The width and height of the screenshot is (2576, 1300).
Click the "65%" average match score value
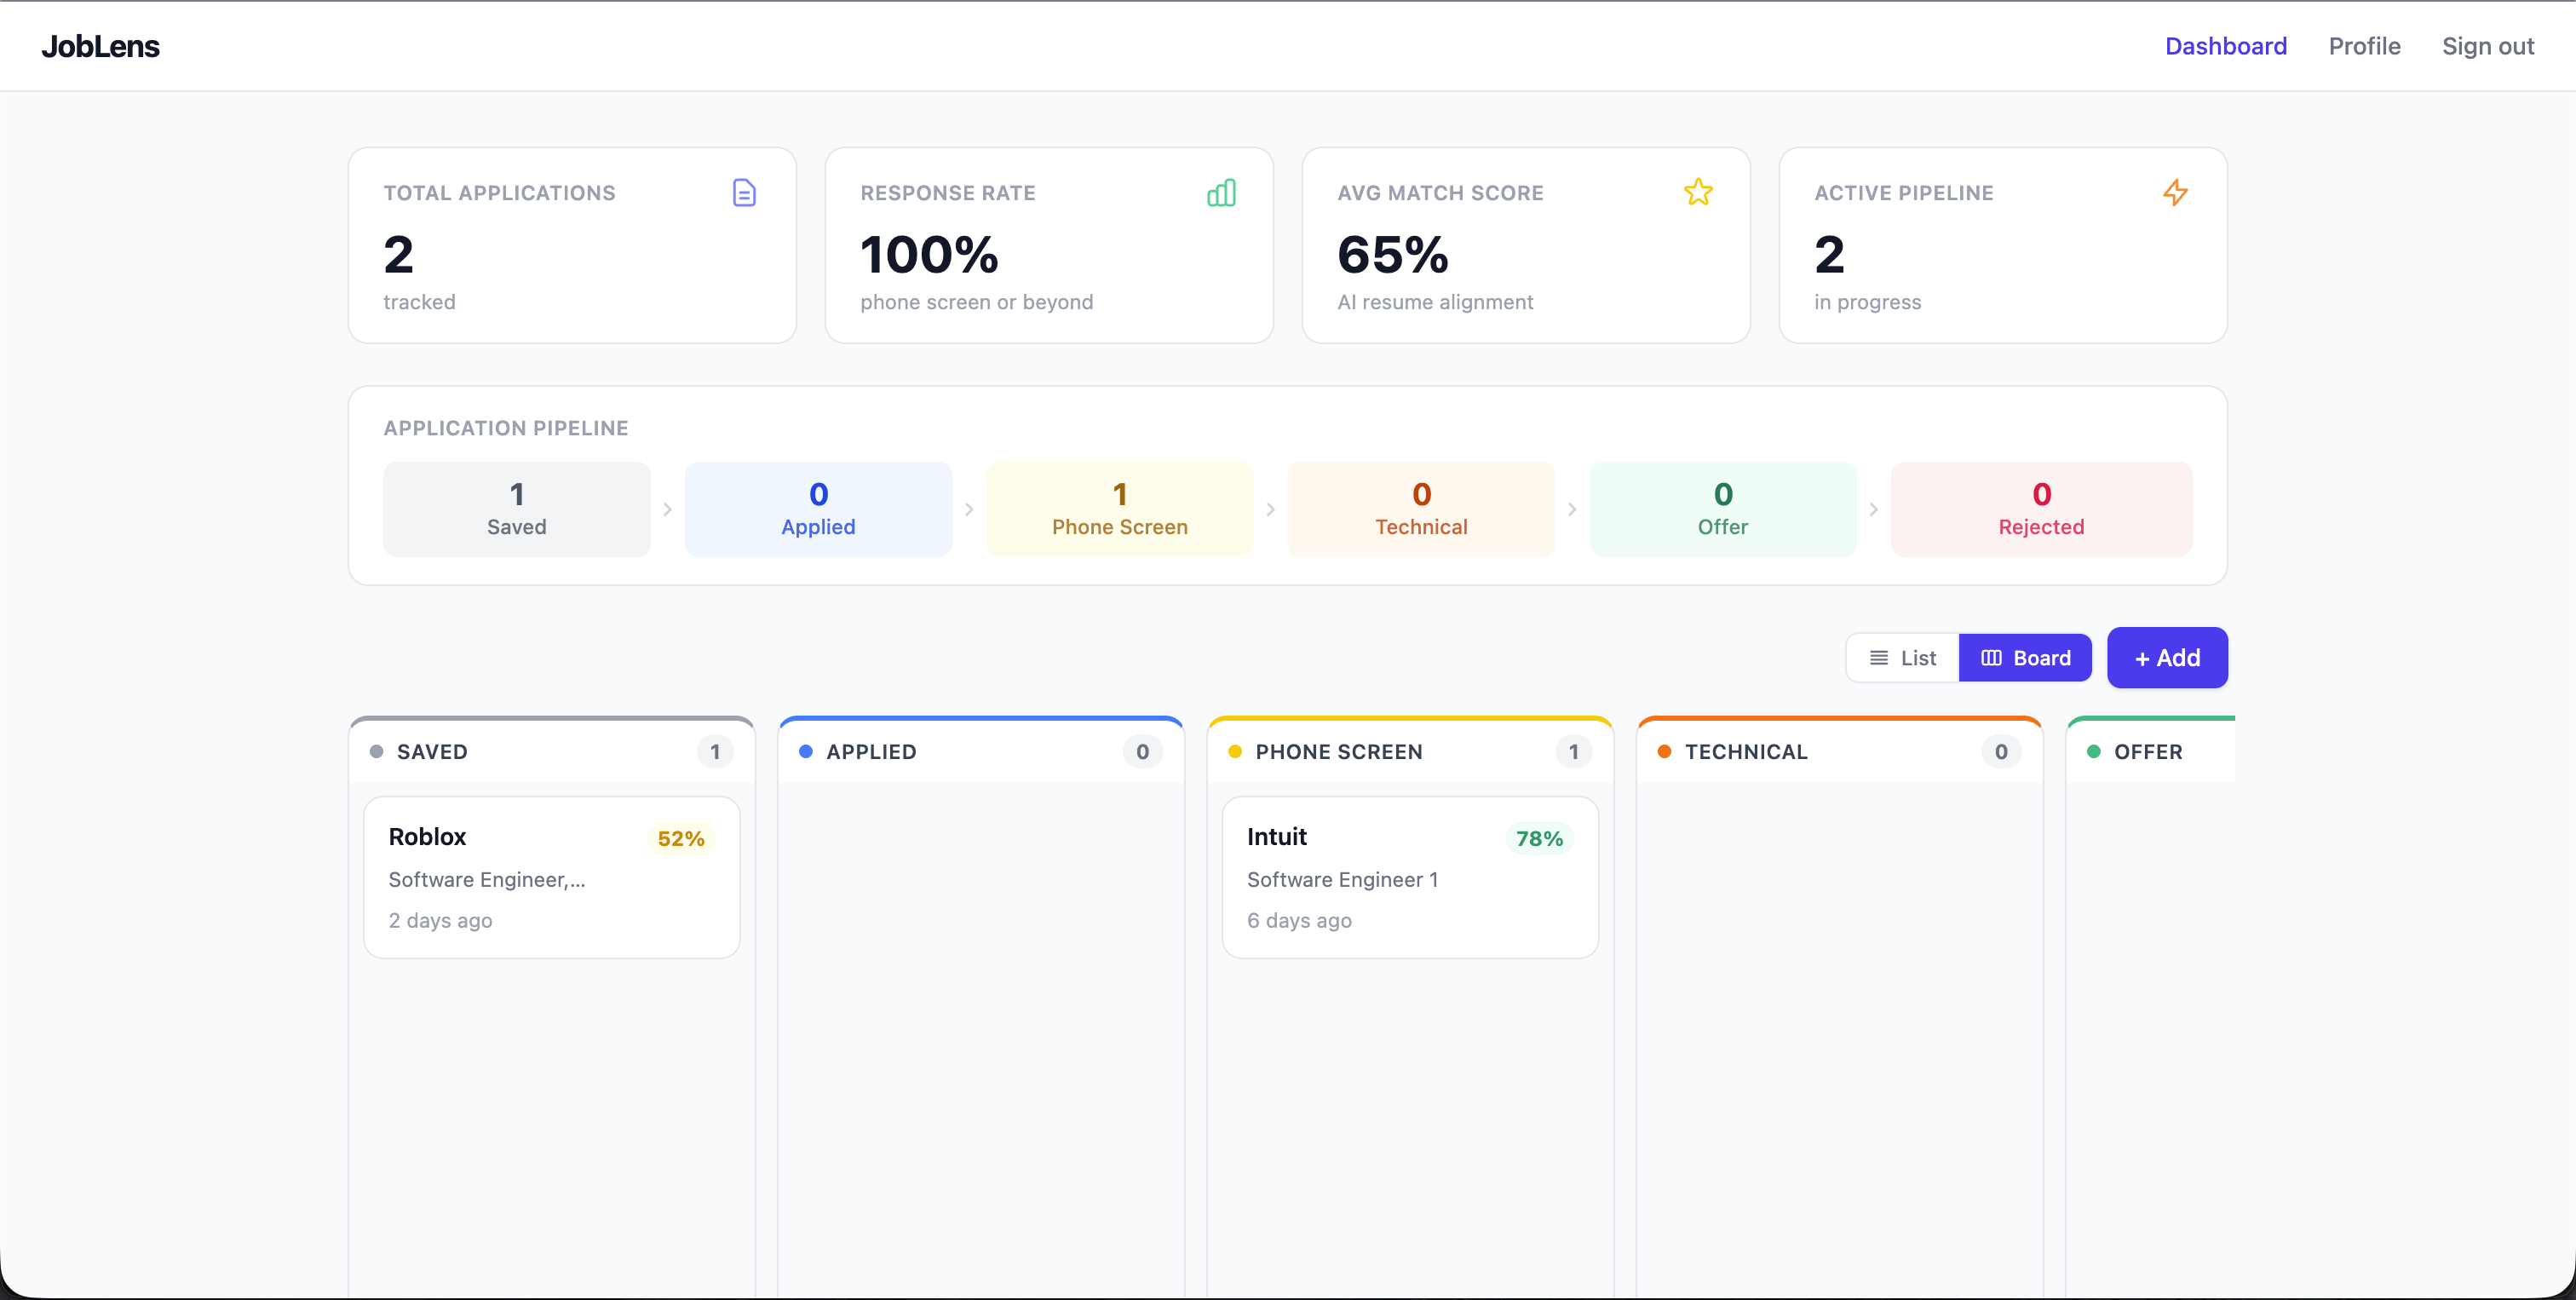click(1393, 254)
